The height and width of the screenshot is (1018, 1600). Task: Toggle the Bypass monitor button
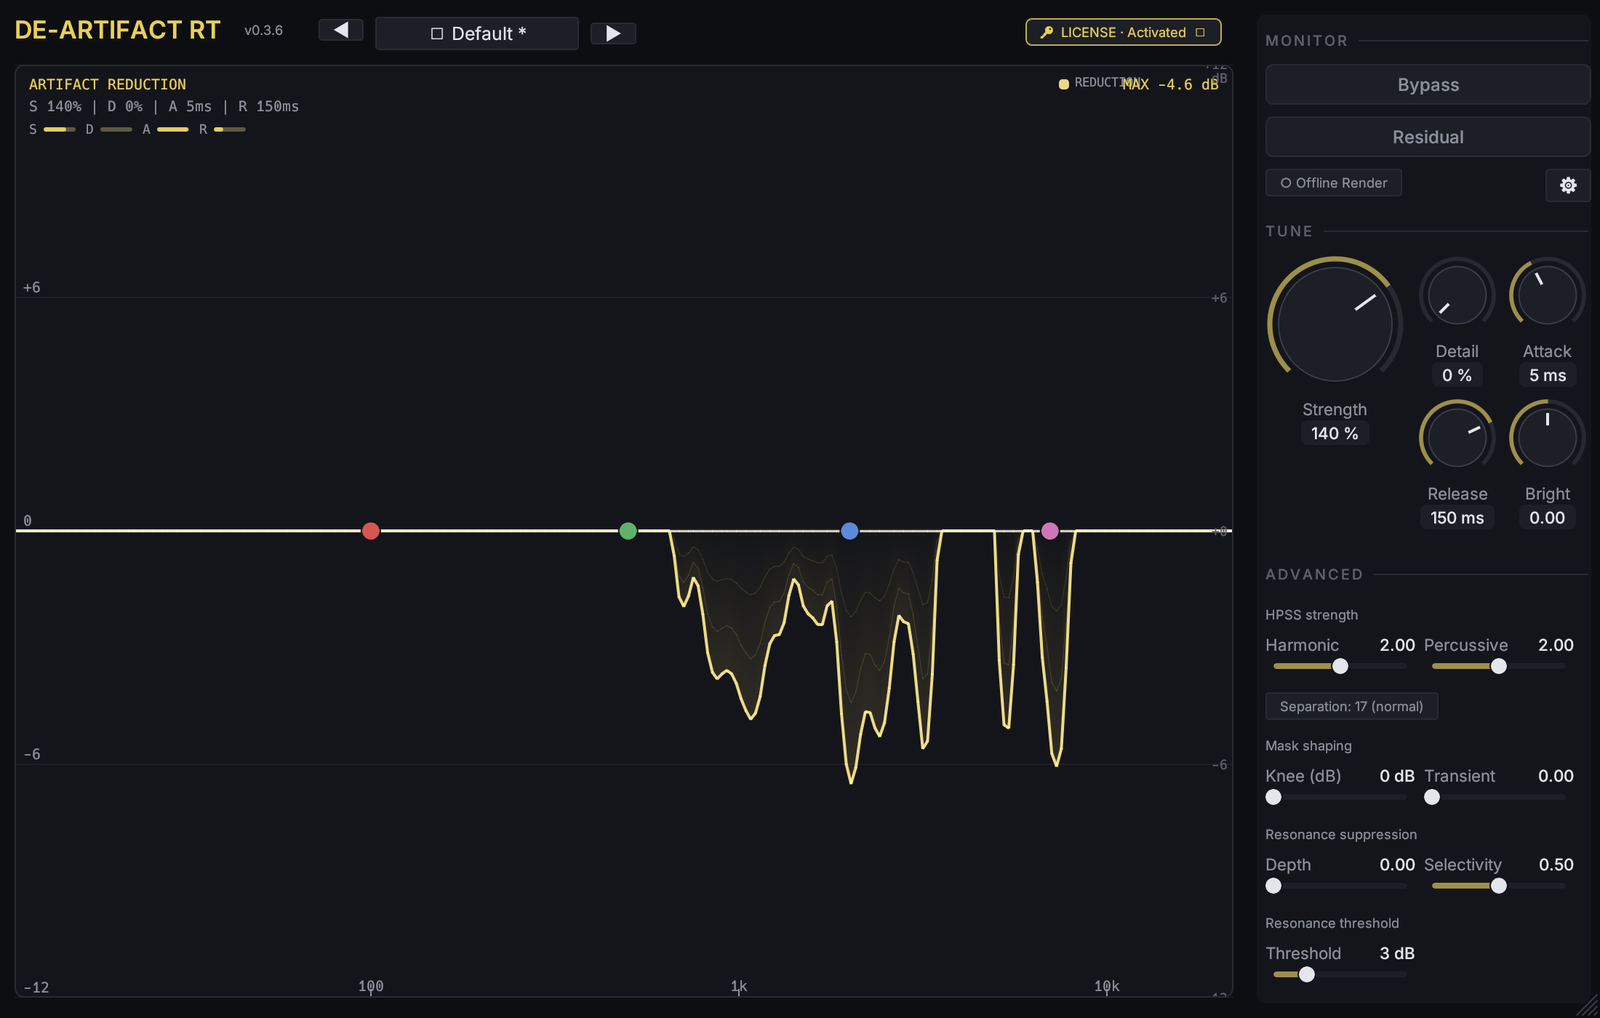click(1428, 85)
